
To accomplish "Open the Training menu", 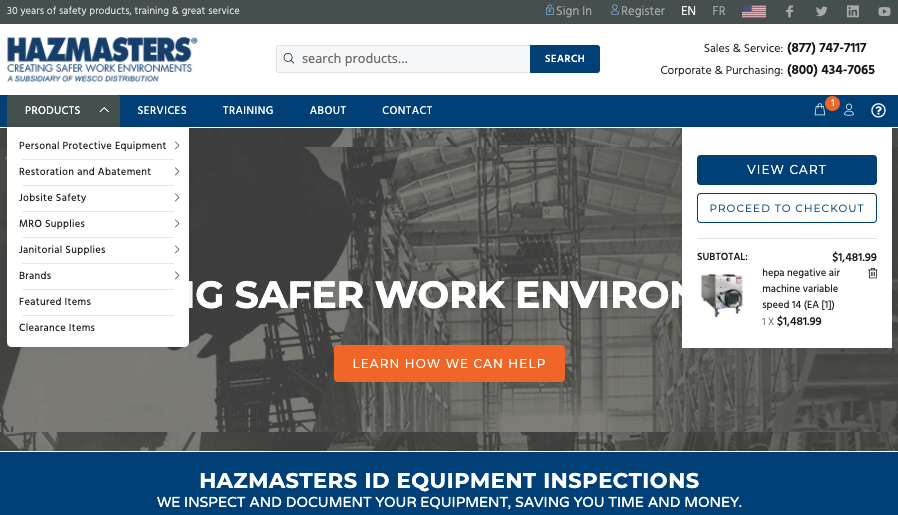I will [x=248, y=110].
